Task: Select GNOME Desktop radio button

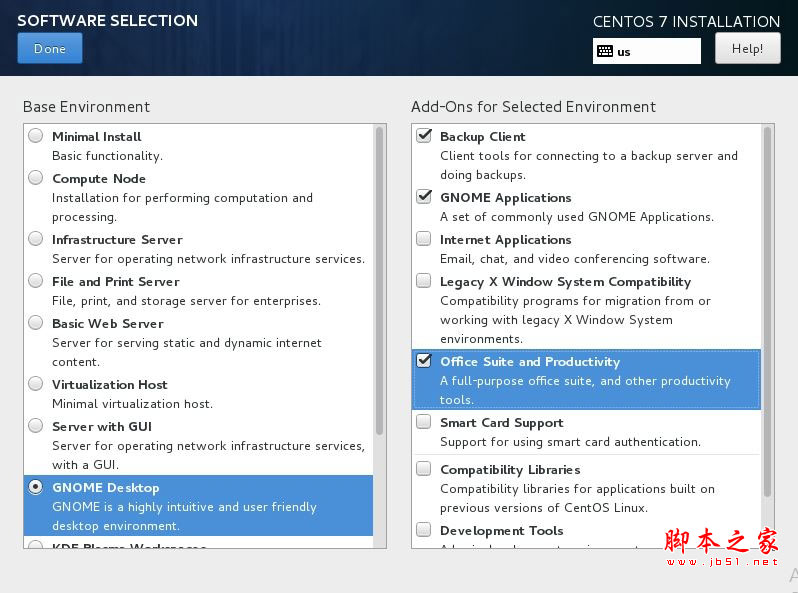Action: [x=36, y=487]
